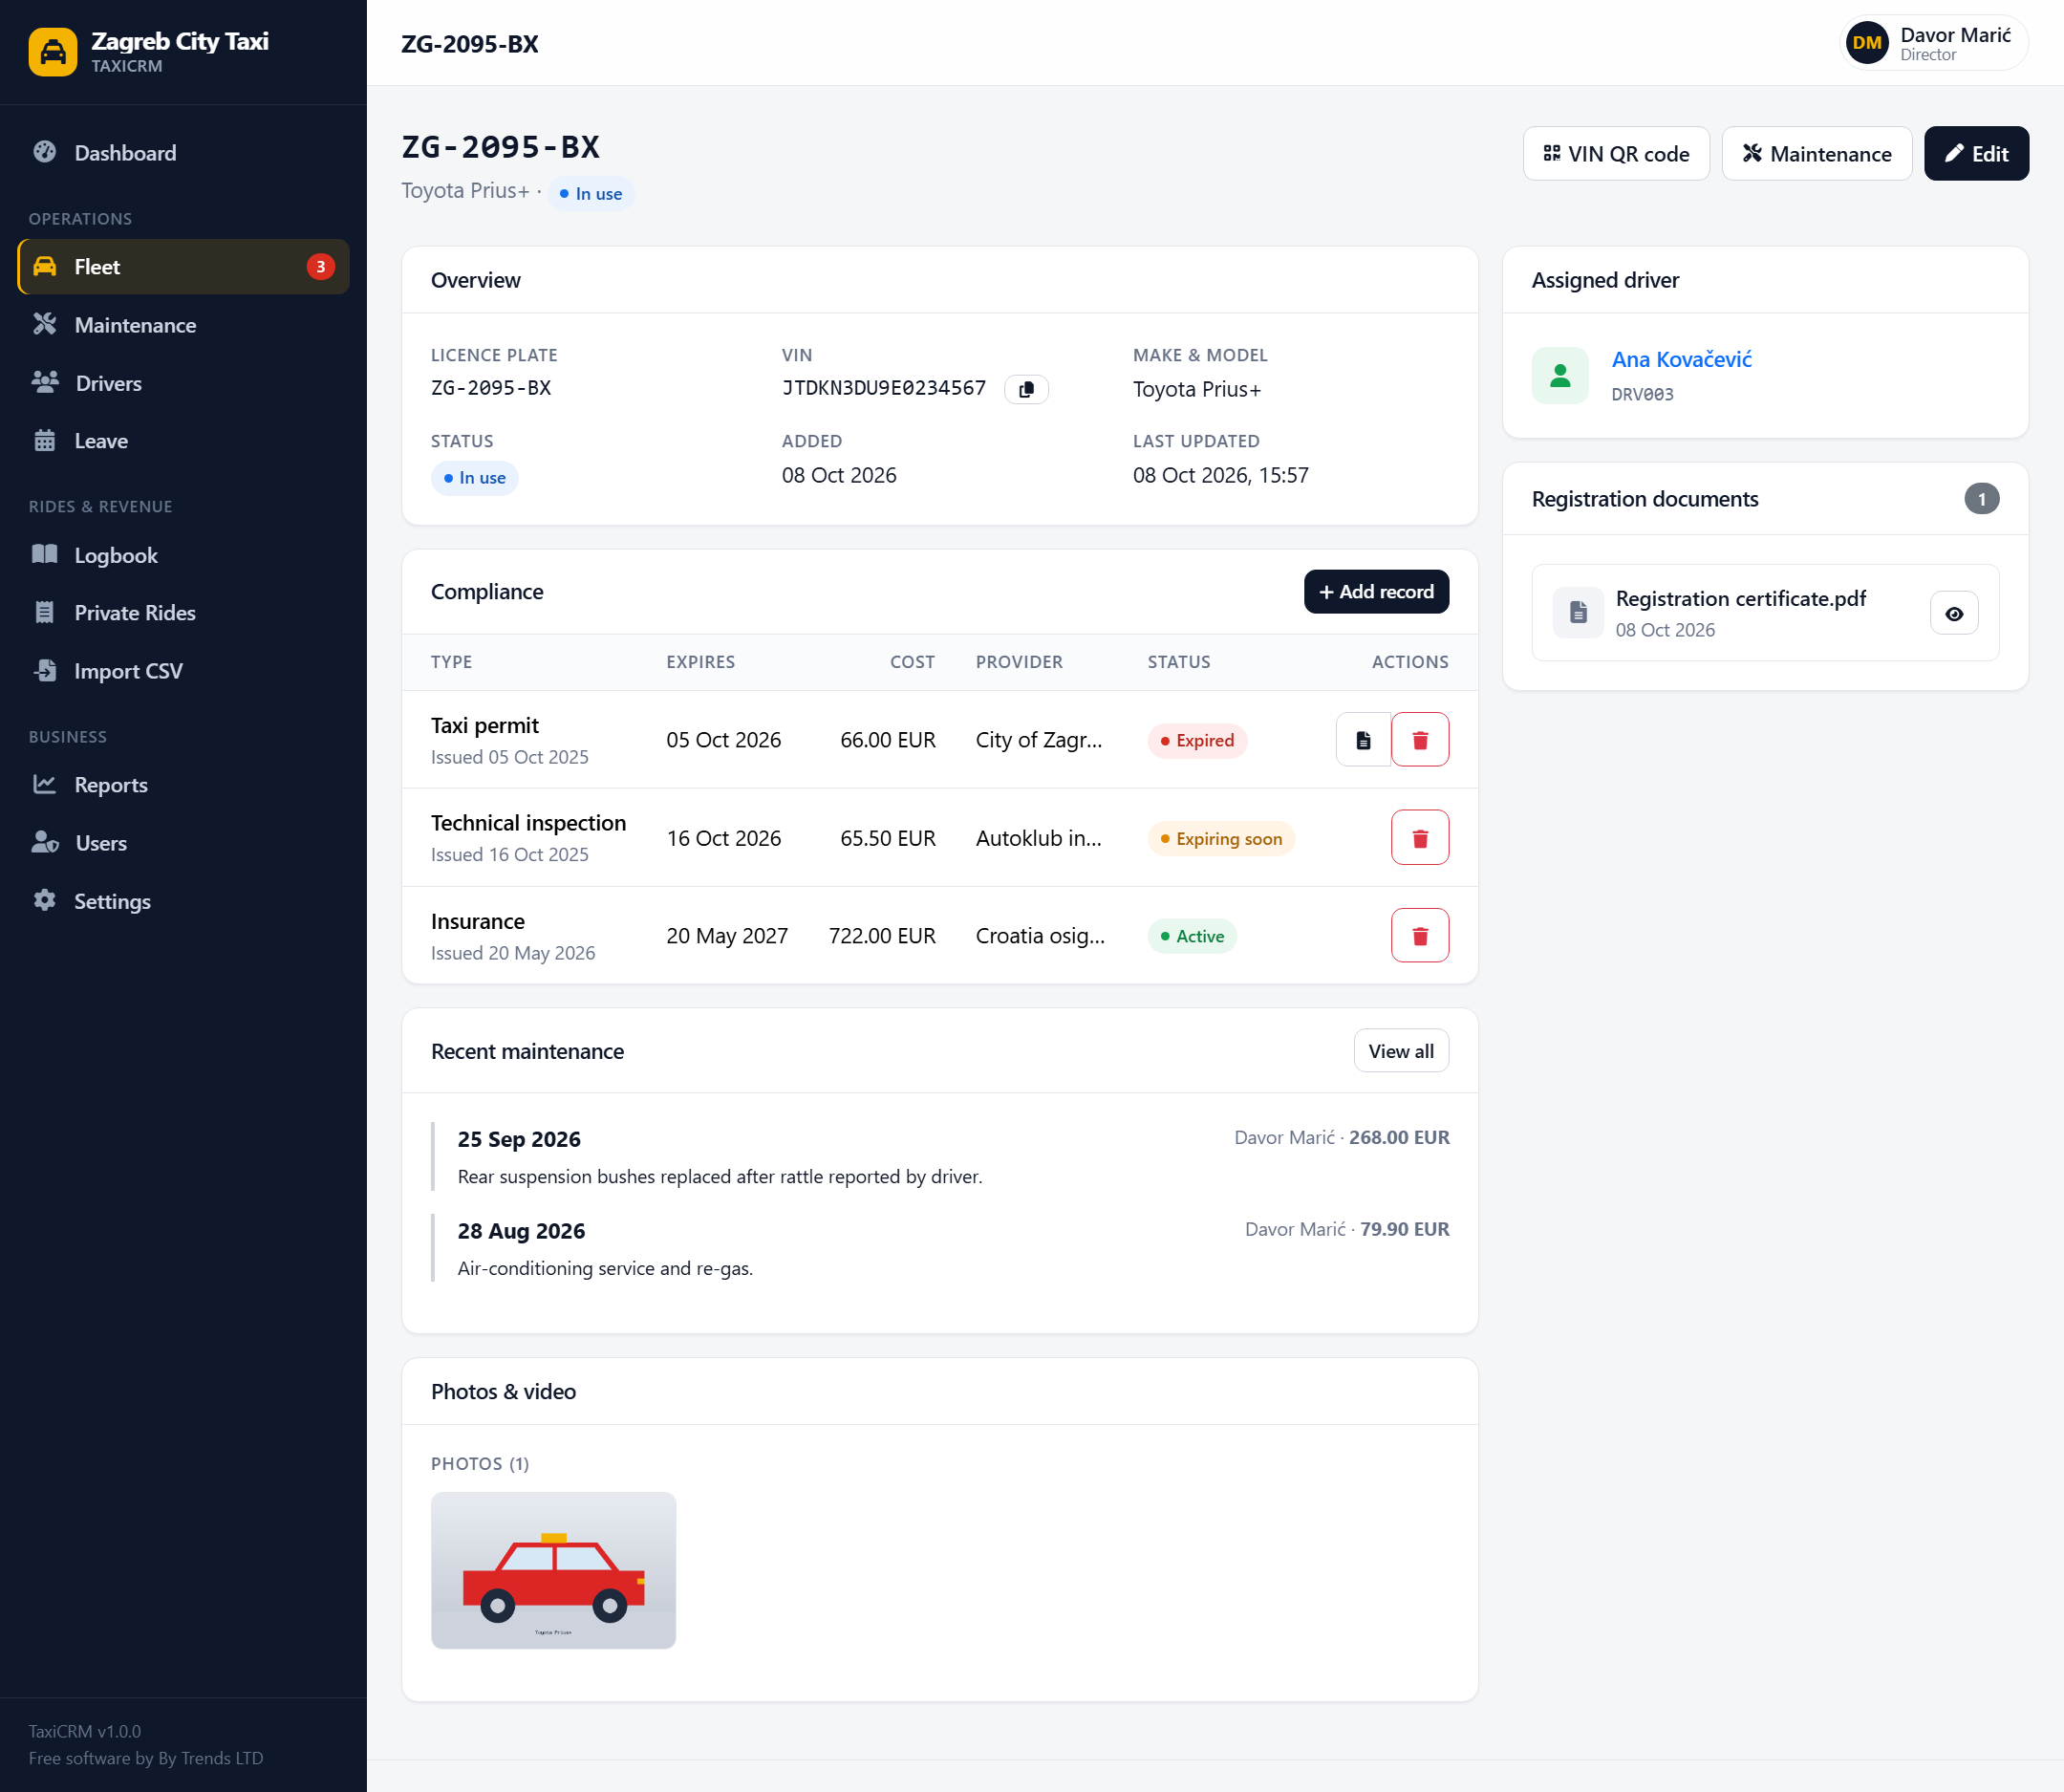Open the Import CSV page
Image resolution: width=2064 pixels, height=1792 pixels.
click(183, 671)
